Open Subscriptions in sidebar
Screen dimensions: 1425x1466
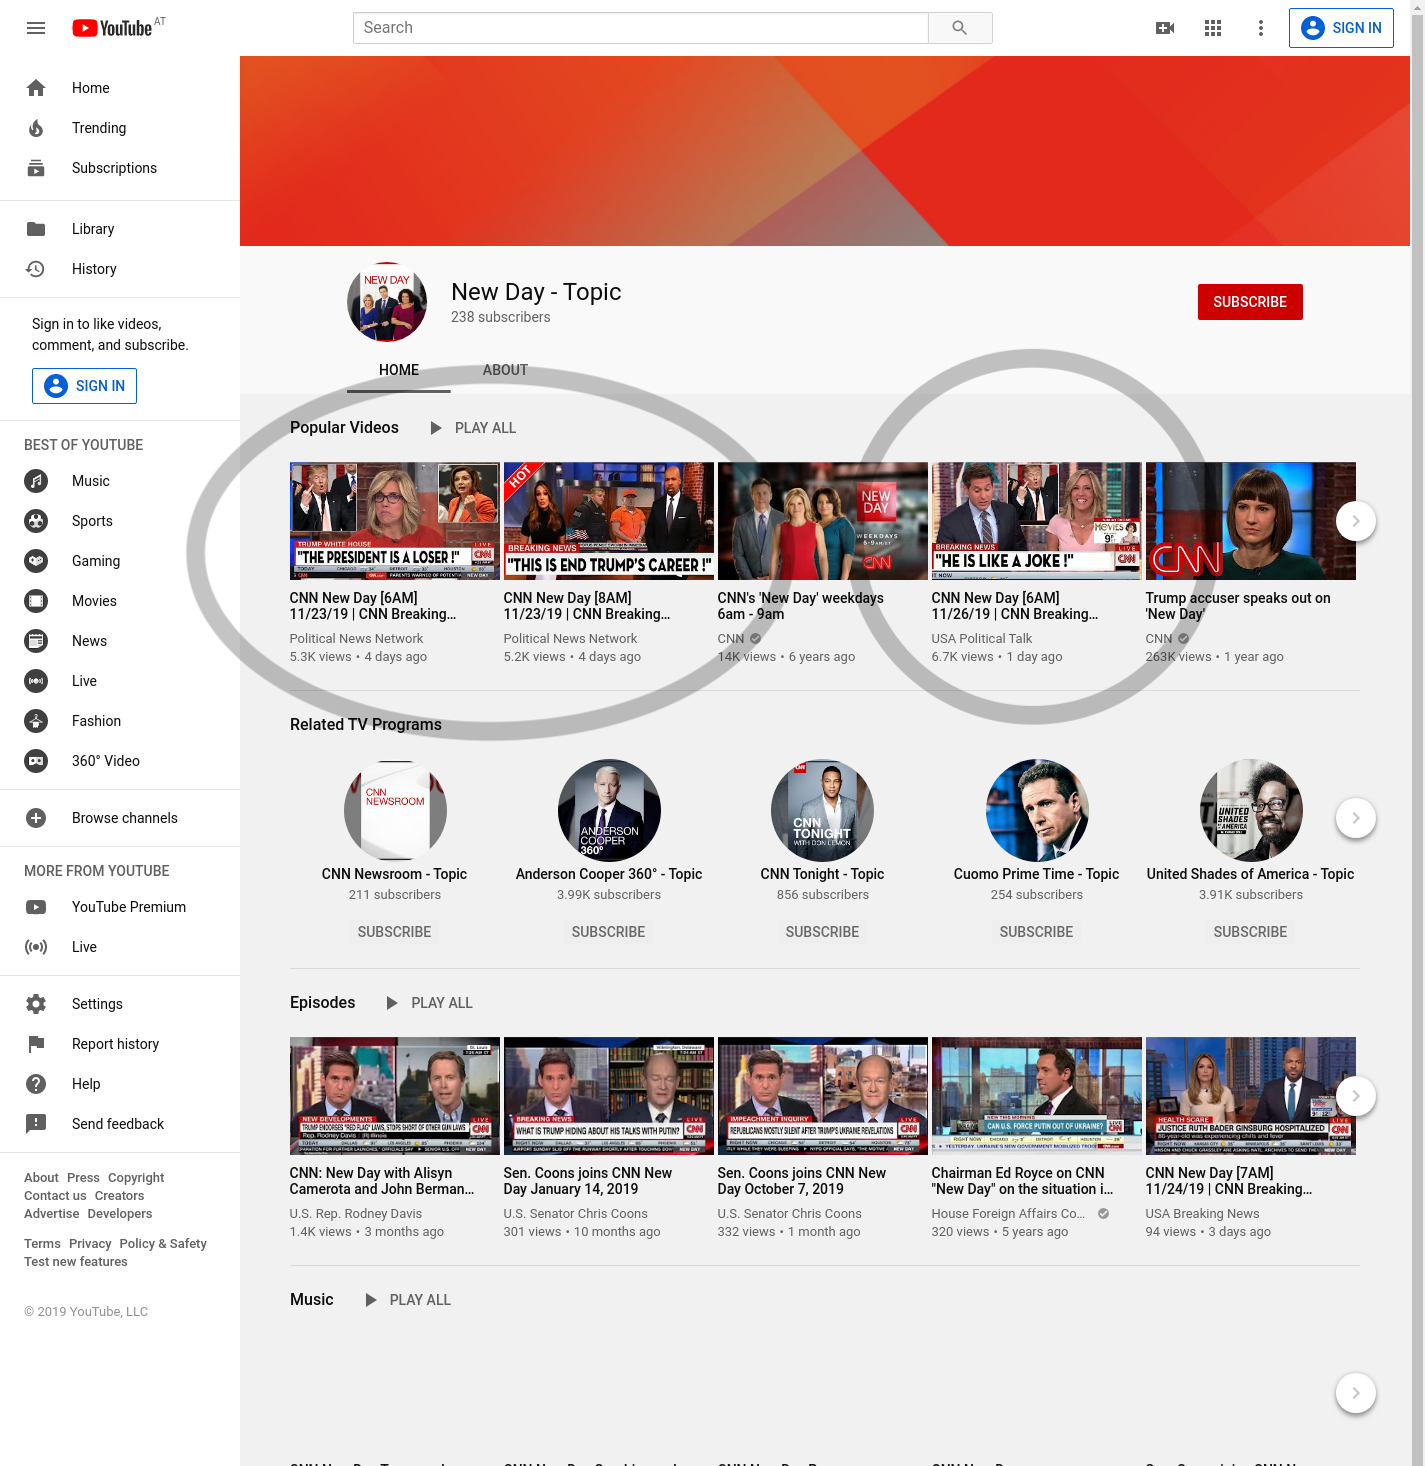click(x=120, y=168)
